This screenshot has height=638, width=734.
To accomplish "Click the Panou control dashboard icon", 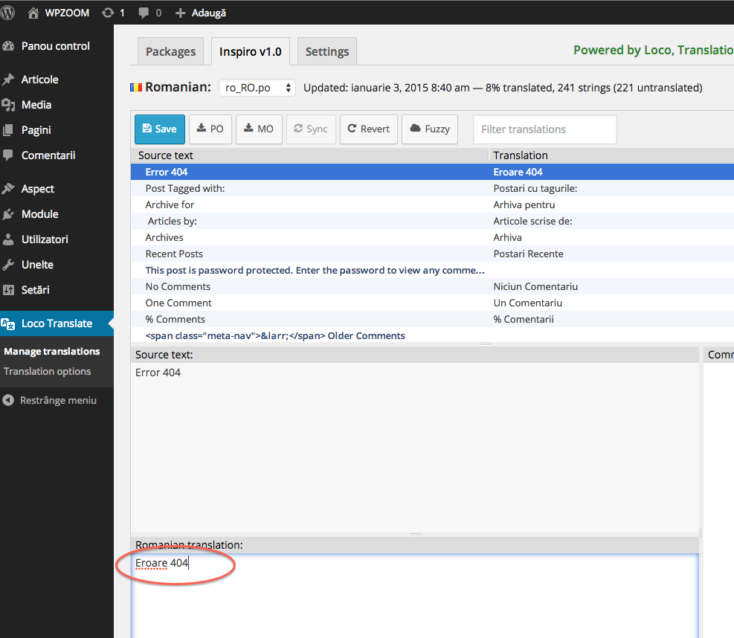I will click(x=8, y=46).
